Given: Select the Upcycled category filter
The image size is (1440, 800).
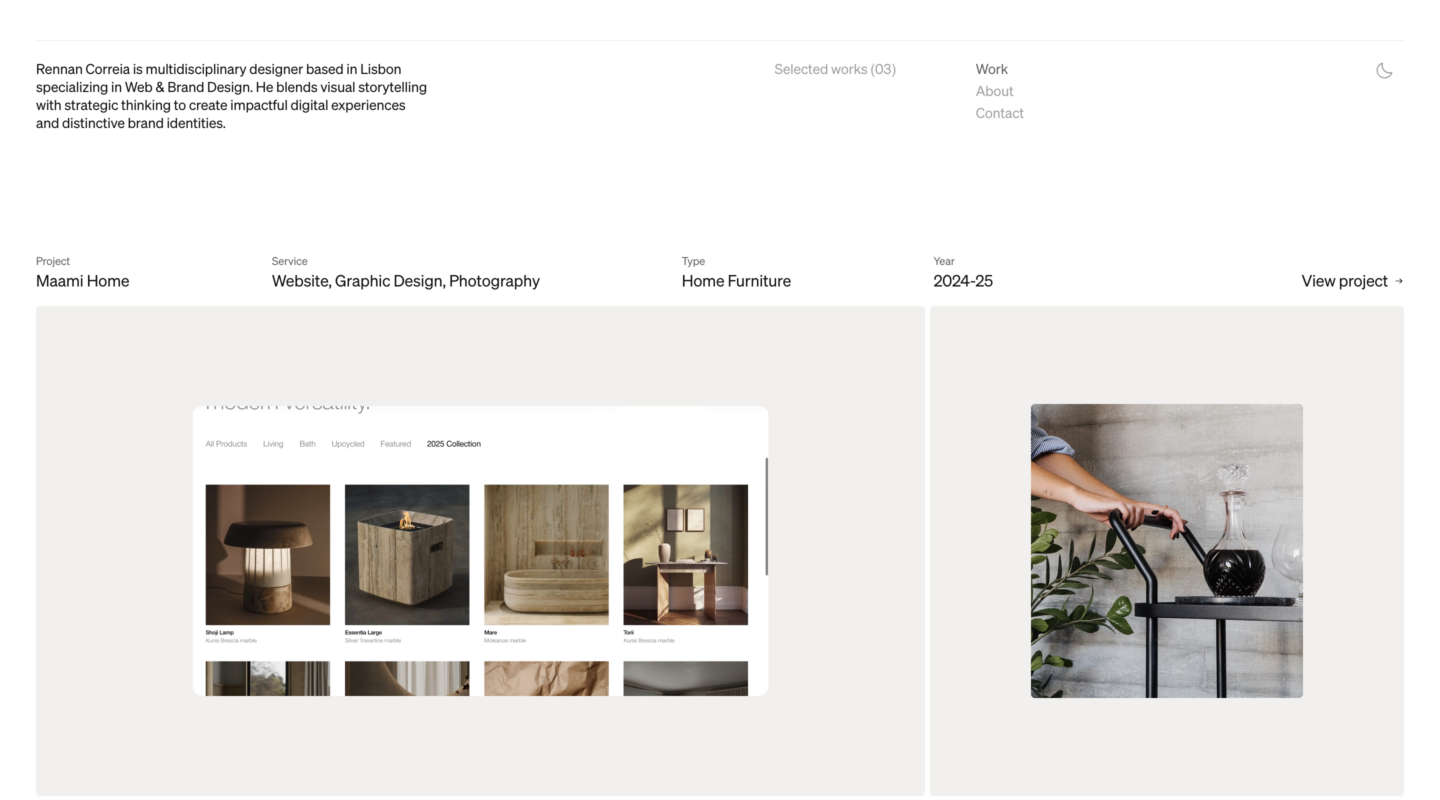Looking at the screenshot, I should coord(348,444).
